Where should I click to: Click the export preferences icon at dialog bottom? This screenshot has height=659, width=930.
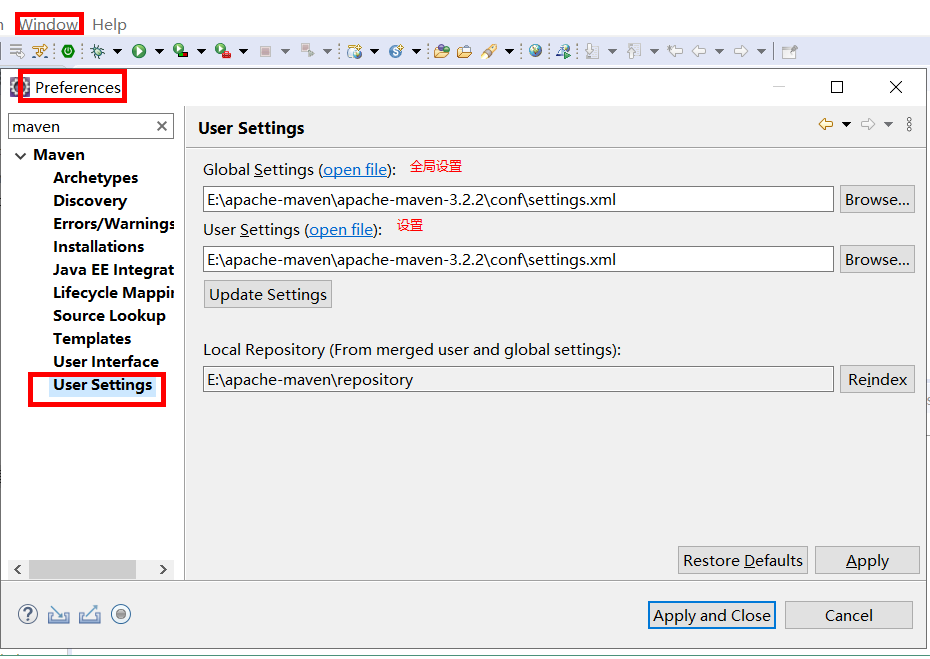click(90, 615)
